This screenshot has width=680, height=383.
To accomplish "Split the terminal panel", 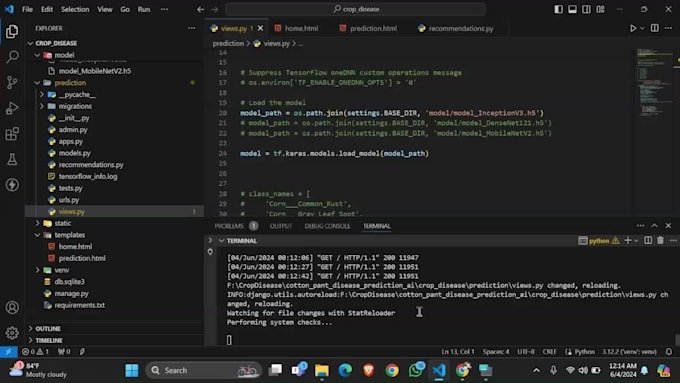I will pyautogui.click(x=648, y=240).
